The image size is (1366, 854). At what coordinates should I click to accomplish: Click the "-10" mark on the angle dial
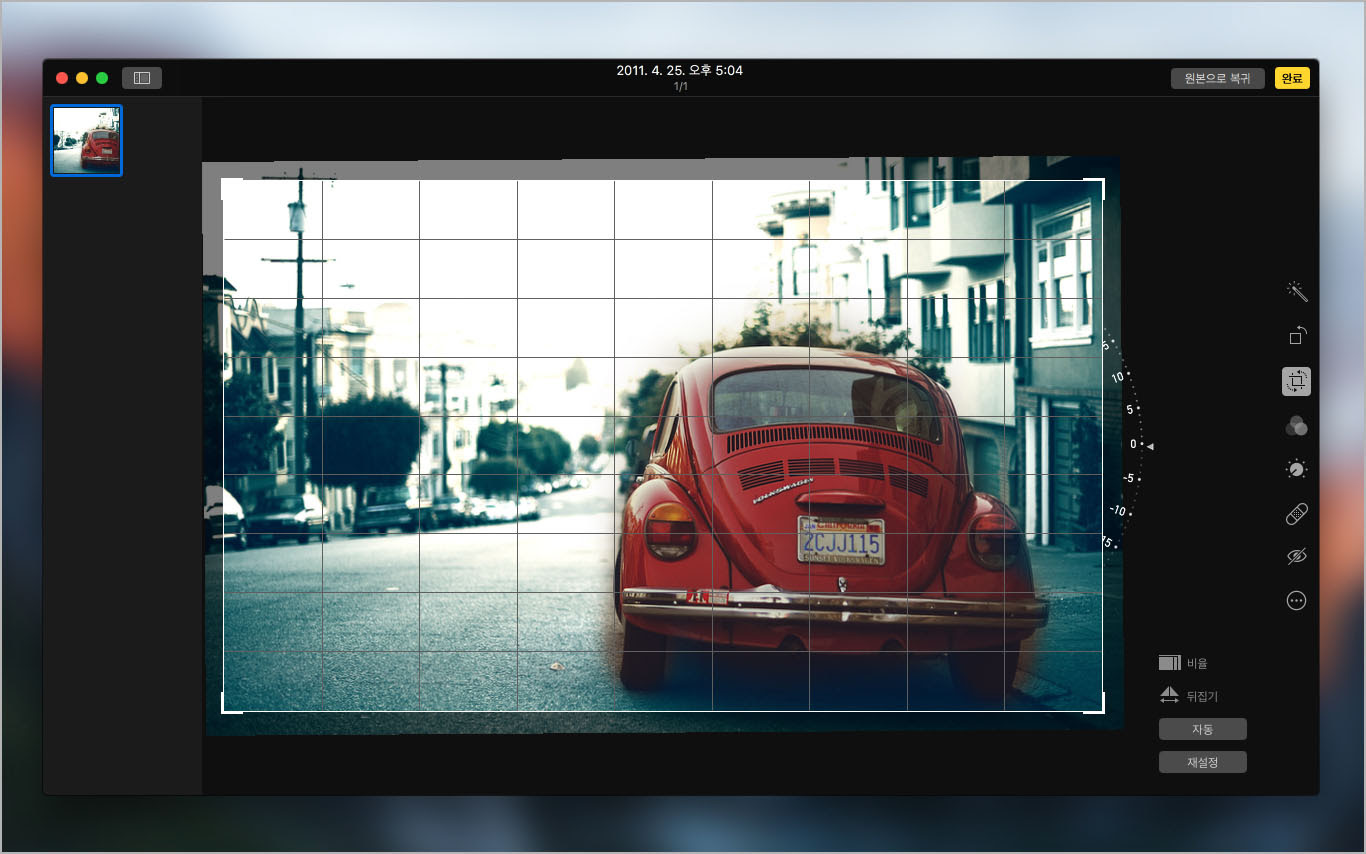click(1117, 511)
